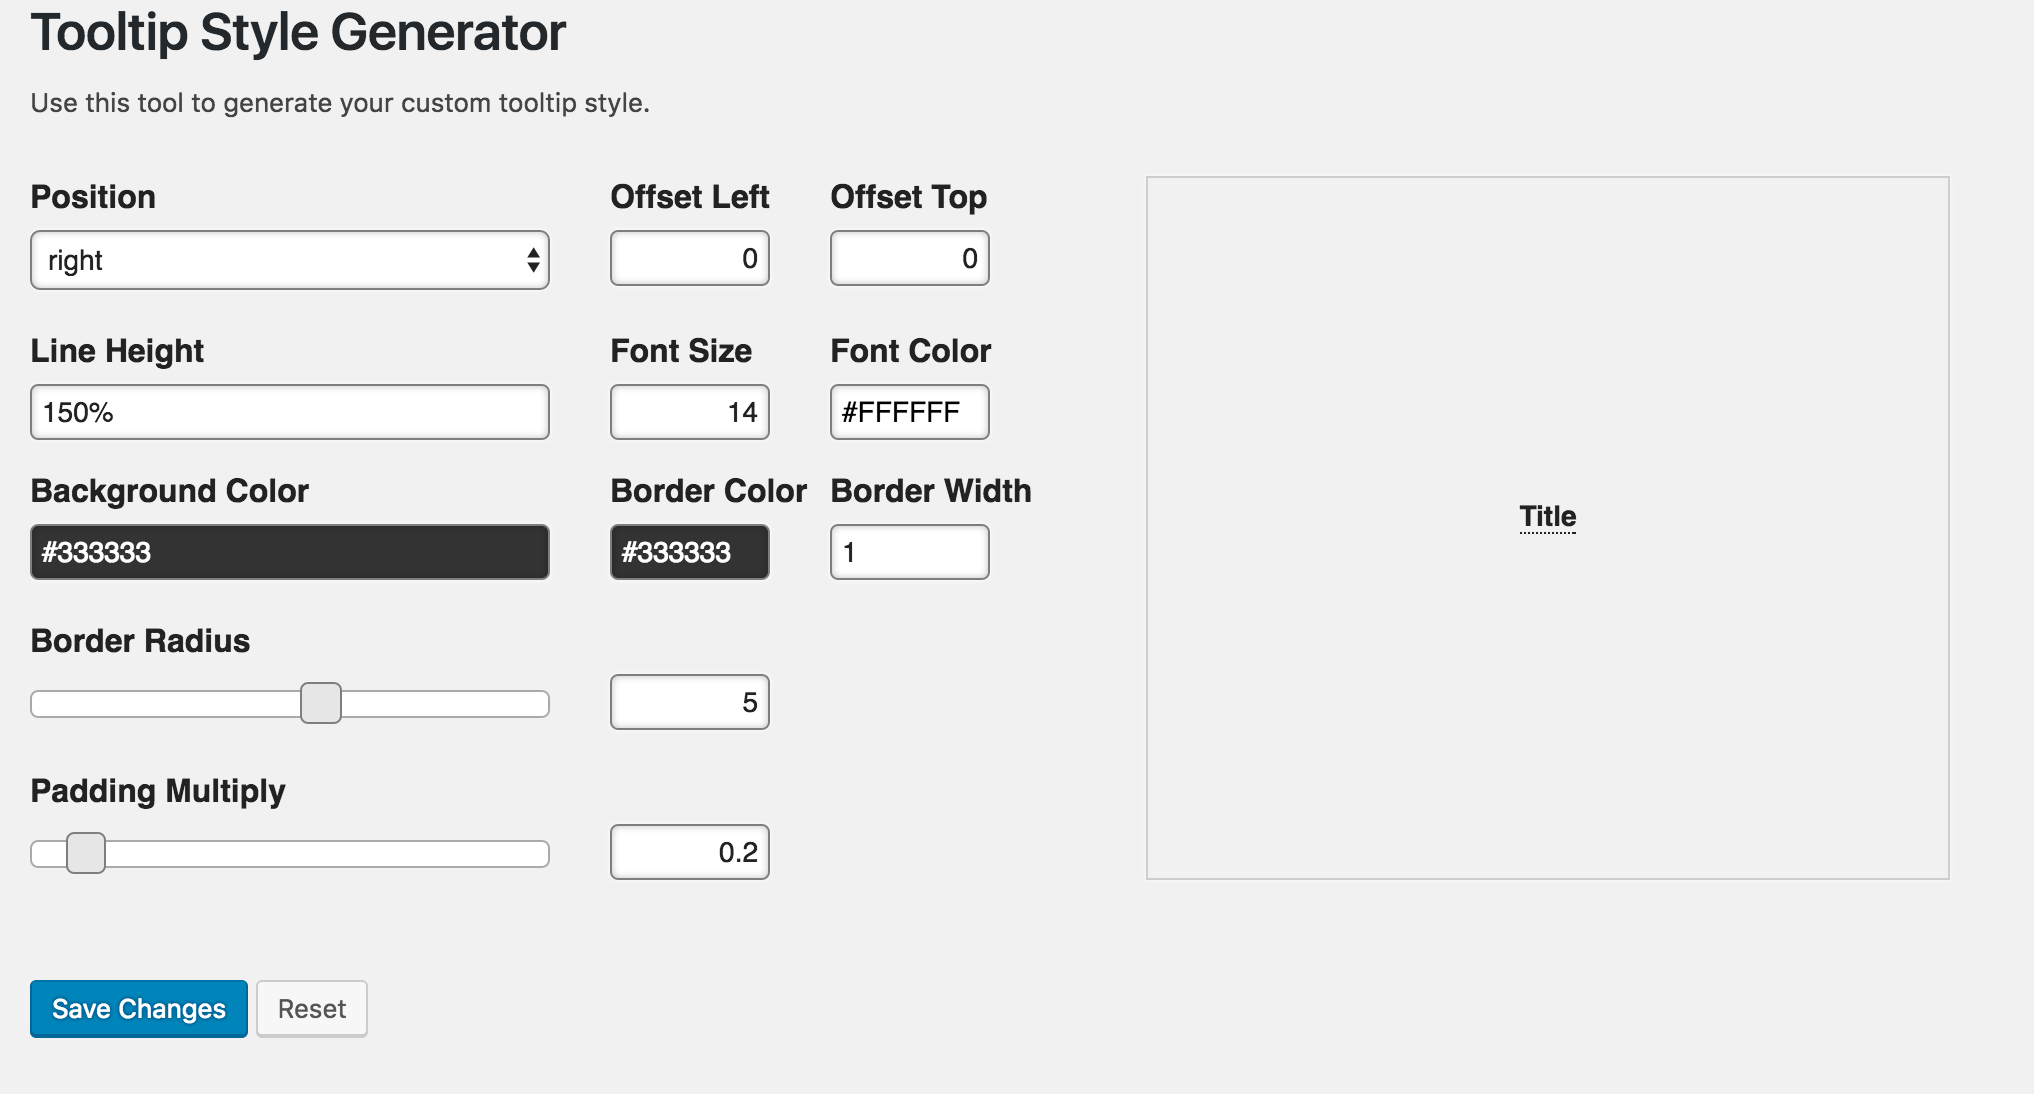Click the Save Changes button
This screenshot has width=2034, height=1094.
139,1009
